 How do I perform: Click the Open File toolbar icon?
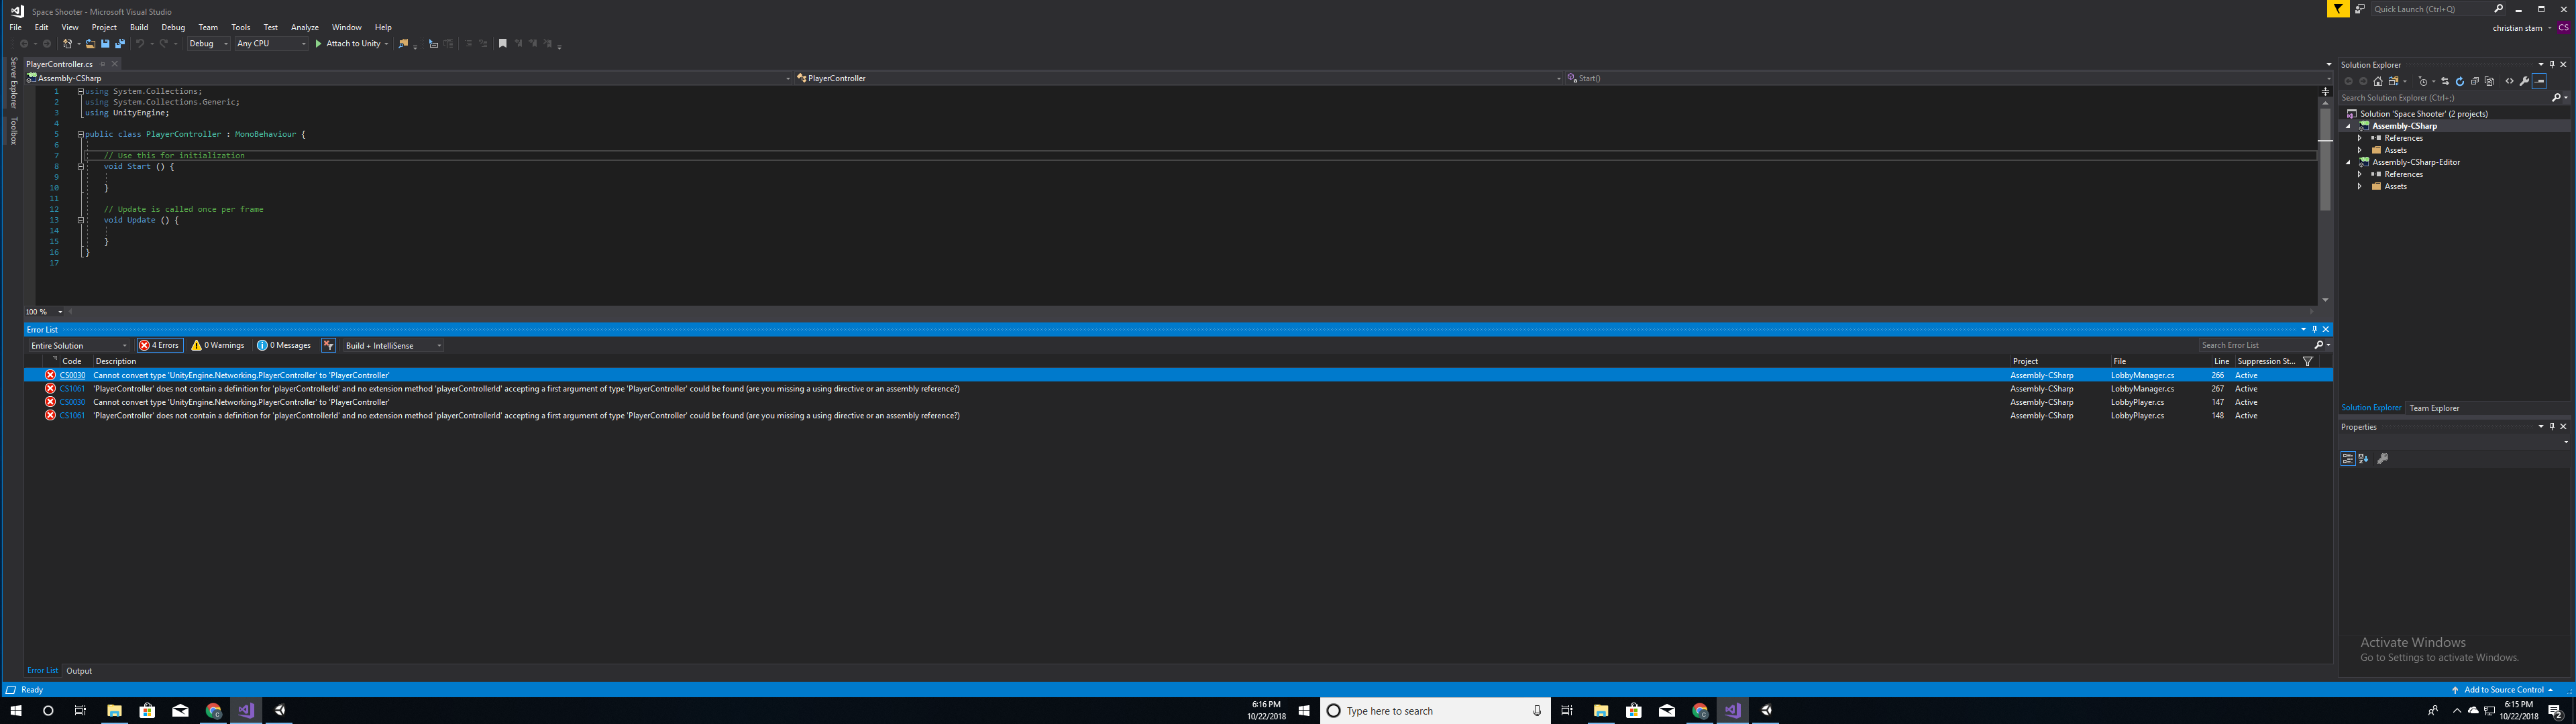[90, 44]
